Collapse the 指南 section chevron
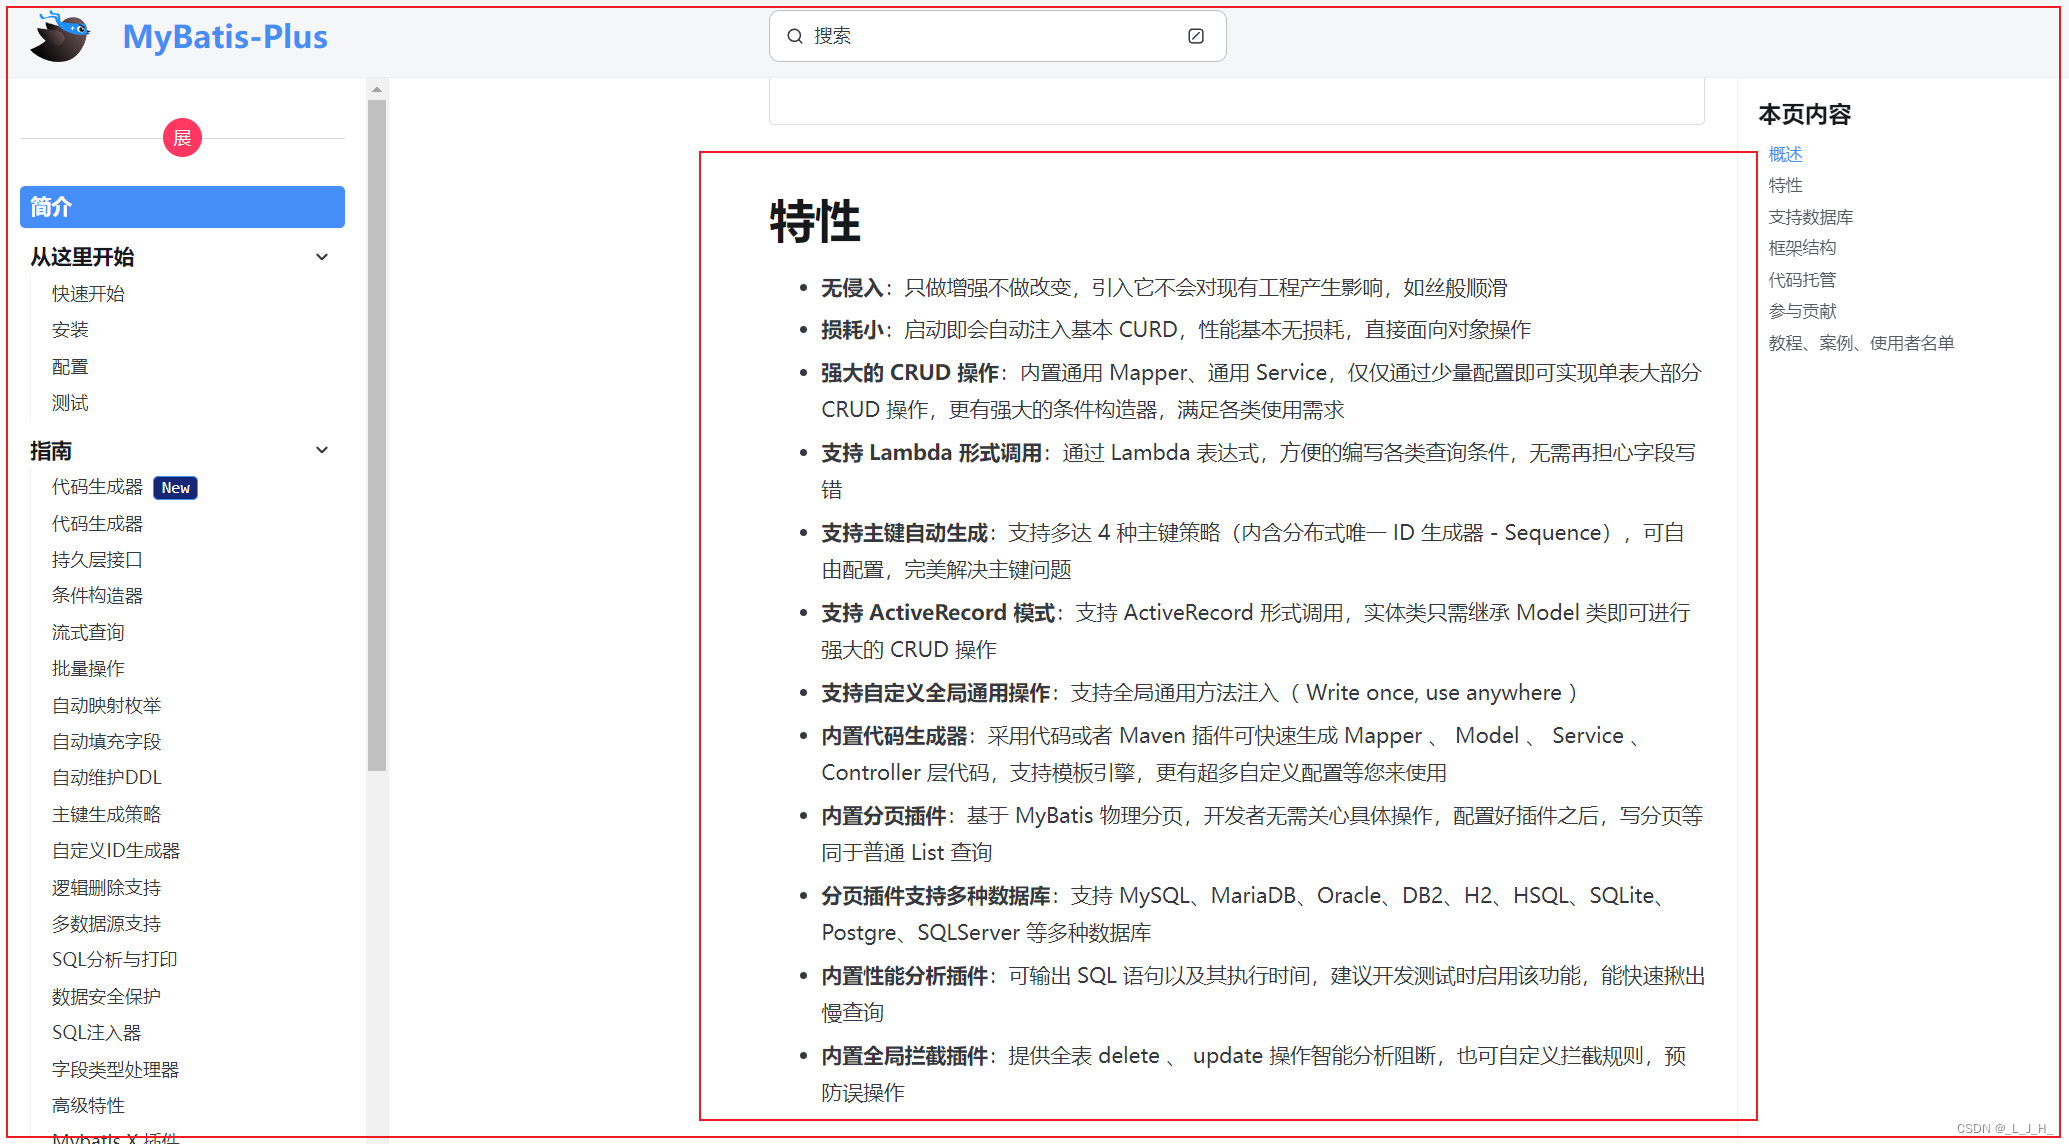2069x1144 pixels. click(x=322, y=450)
